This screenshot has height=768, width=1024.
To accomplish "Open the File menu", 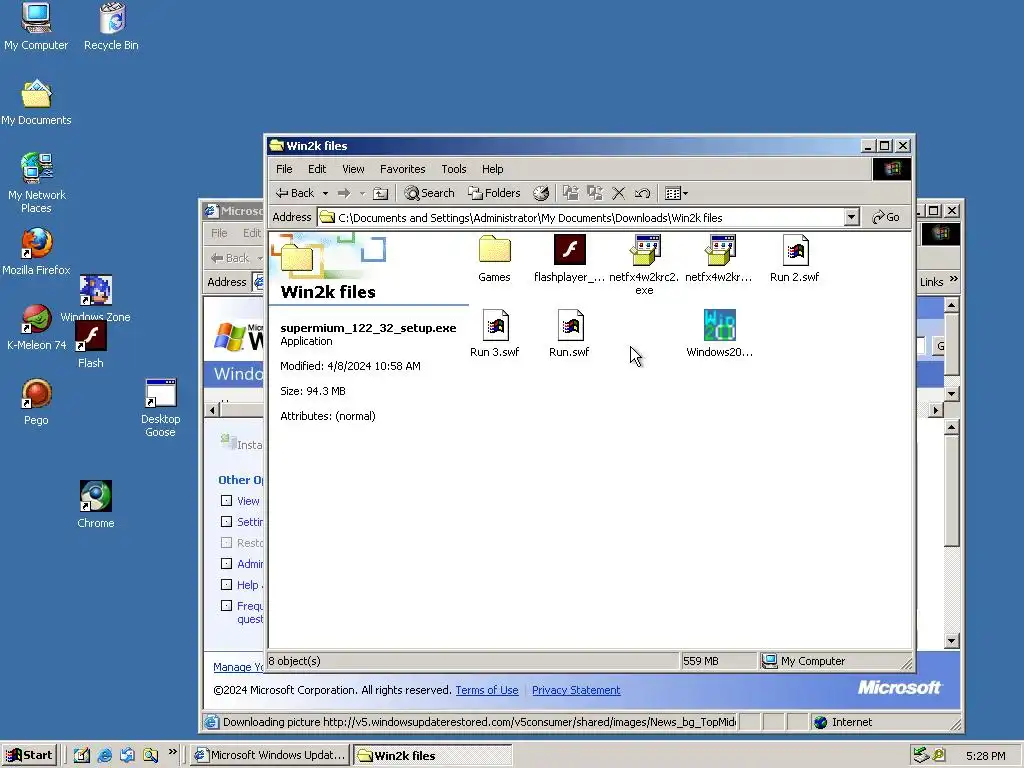I will (284, 169).
